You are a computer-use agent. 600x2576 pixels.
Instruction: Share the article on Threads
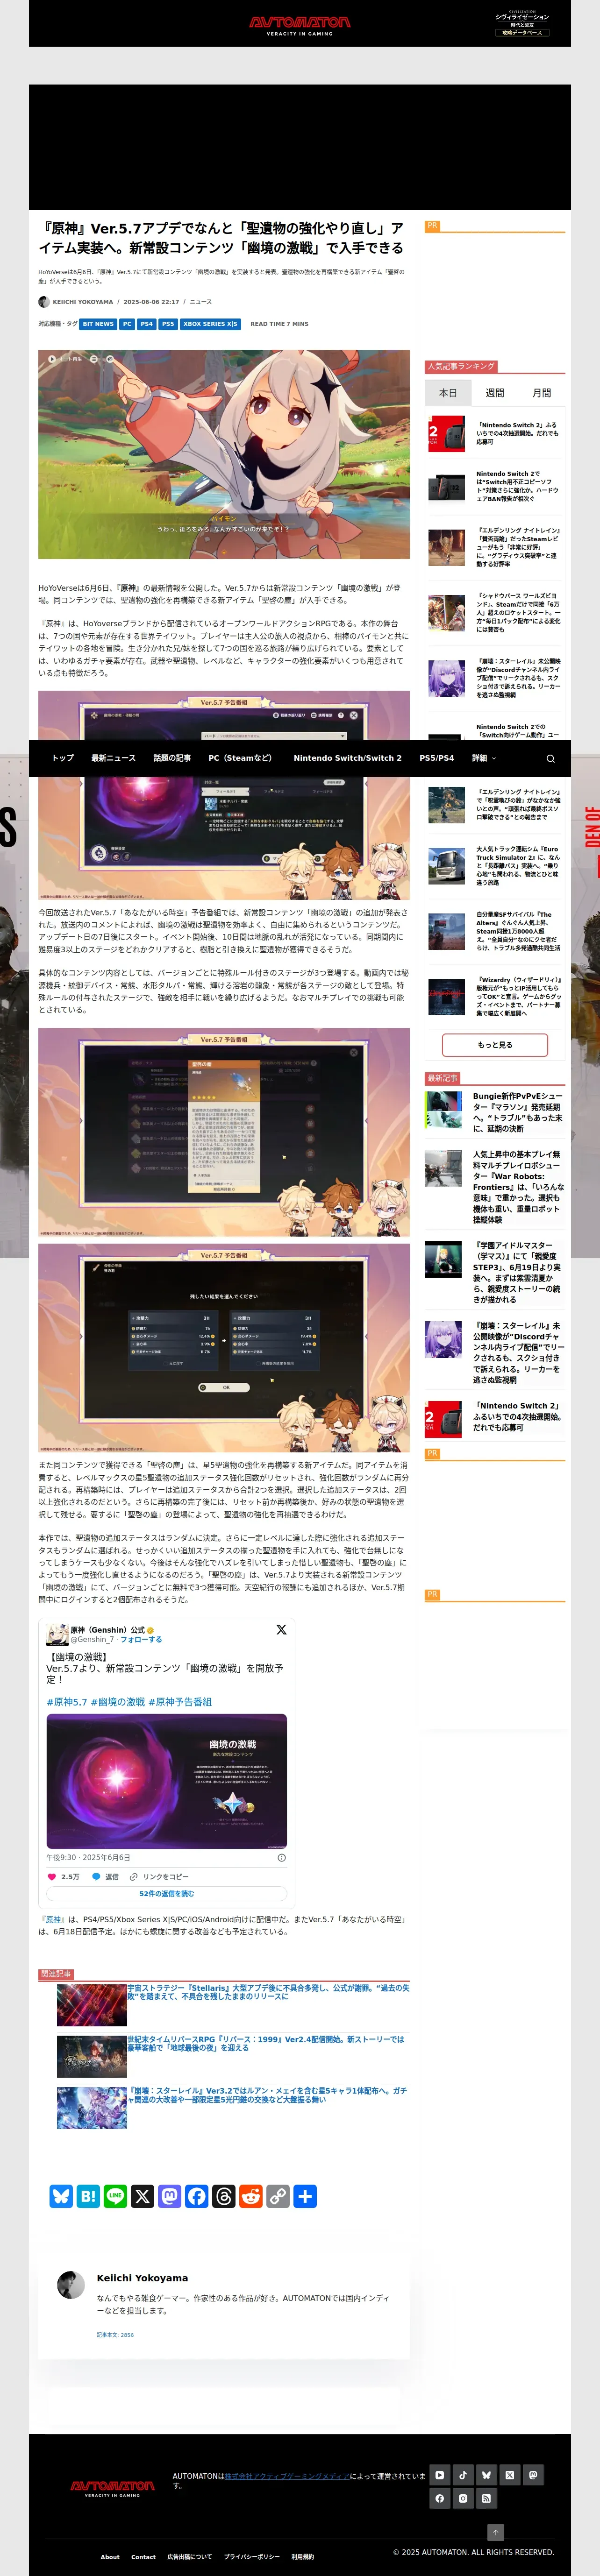pyautogui.click(x=223, y=2196)
